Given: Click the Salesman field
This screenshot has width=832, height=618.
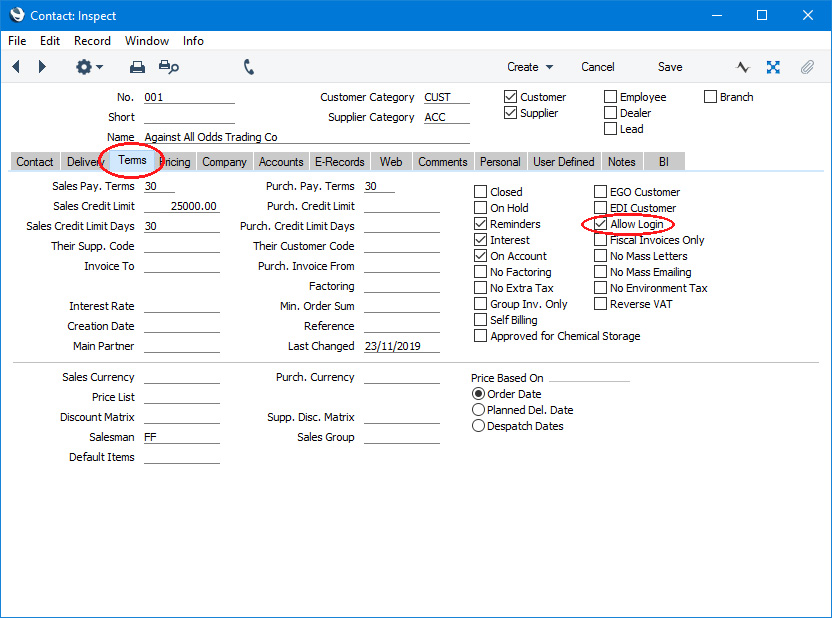Looking at the screenshot, I should tap(181, 437).
